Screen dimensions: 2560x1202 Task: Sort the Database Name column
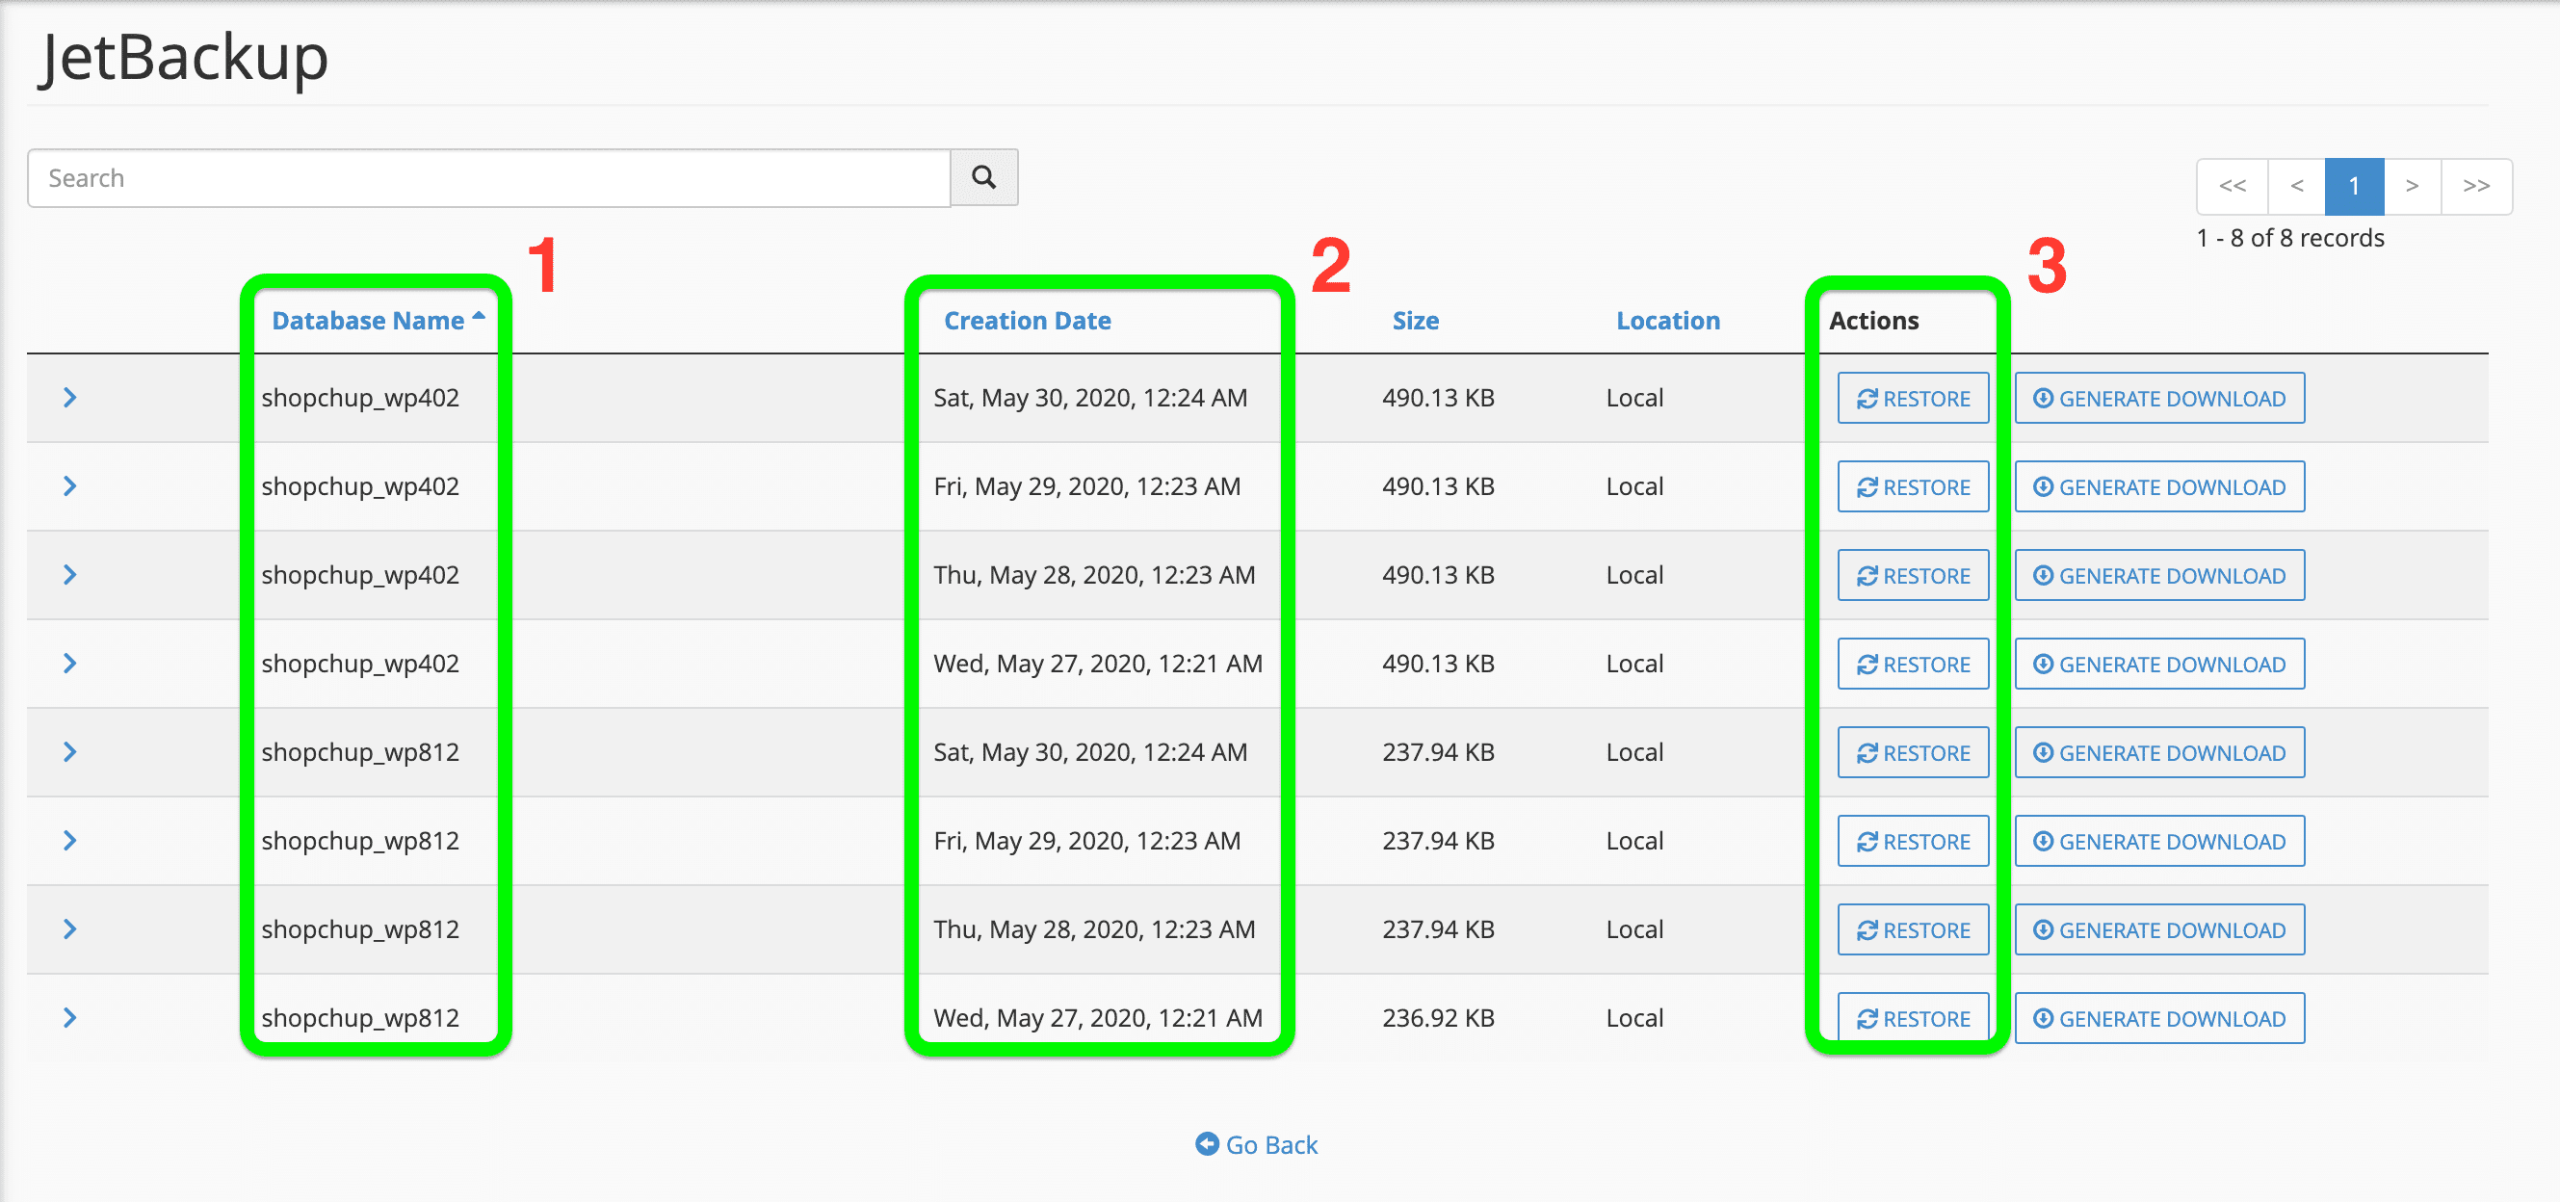coord(365,320)
